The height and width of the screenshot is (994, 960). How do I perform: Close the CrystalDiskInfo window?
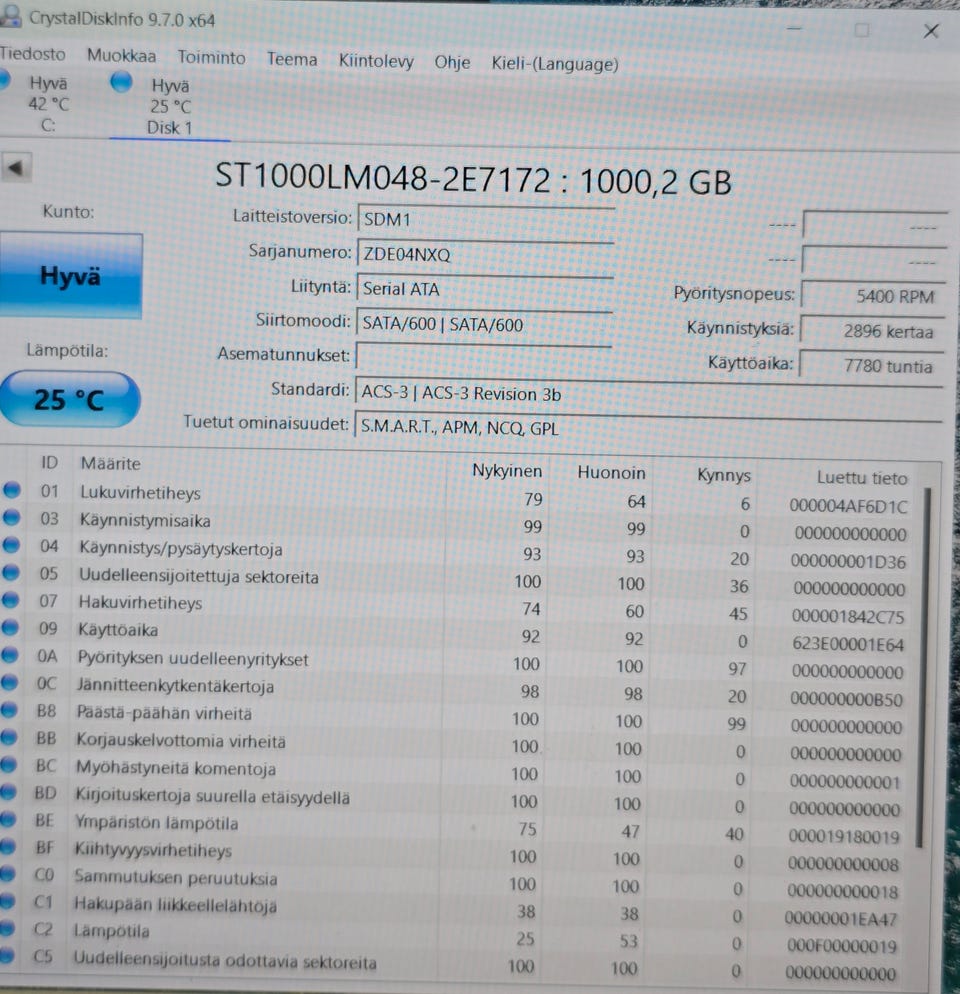[930, 30]
